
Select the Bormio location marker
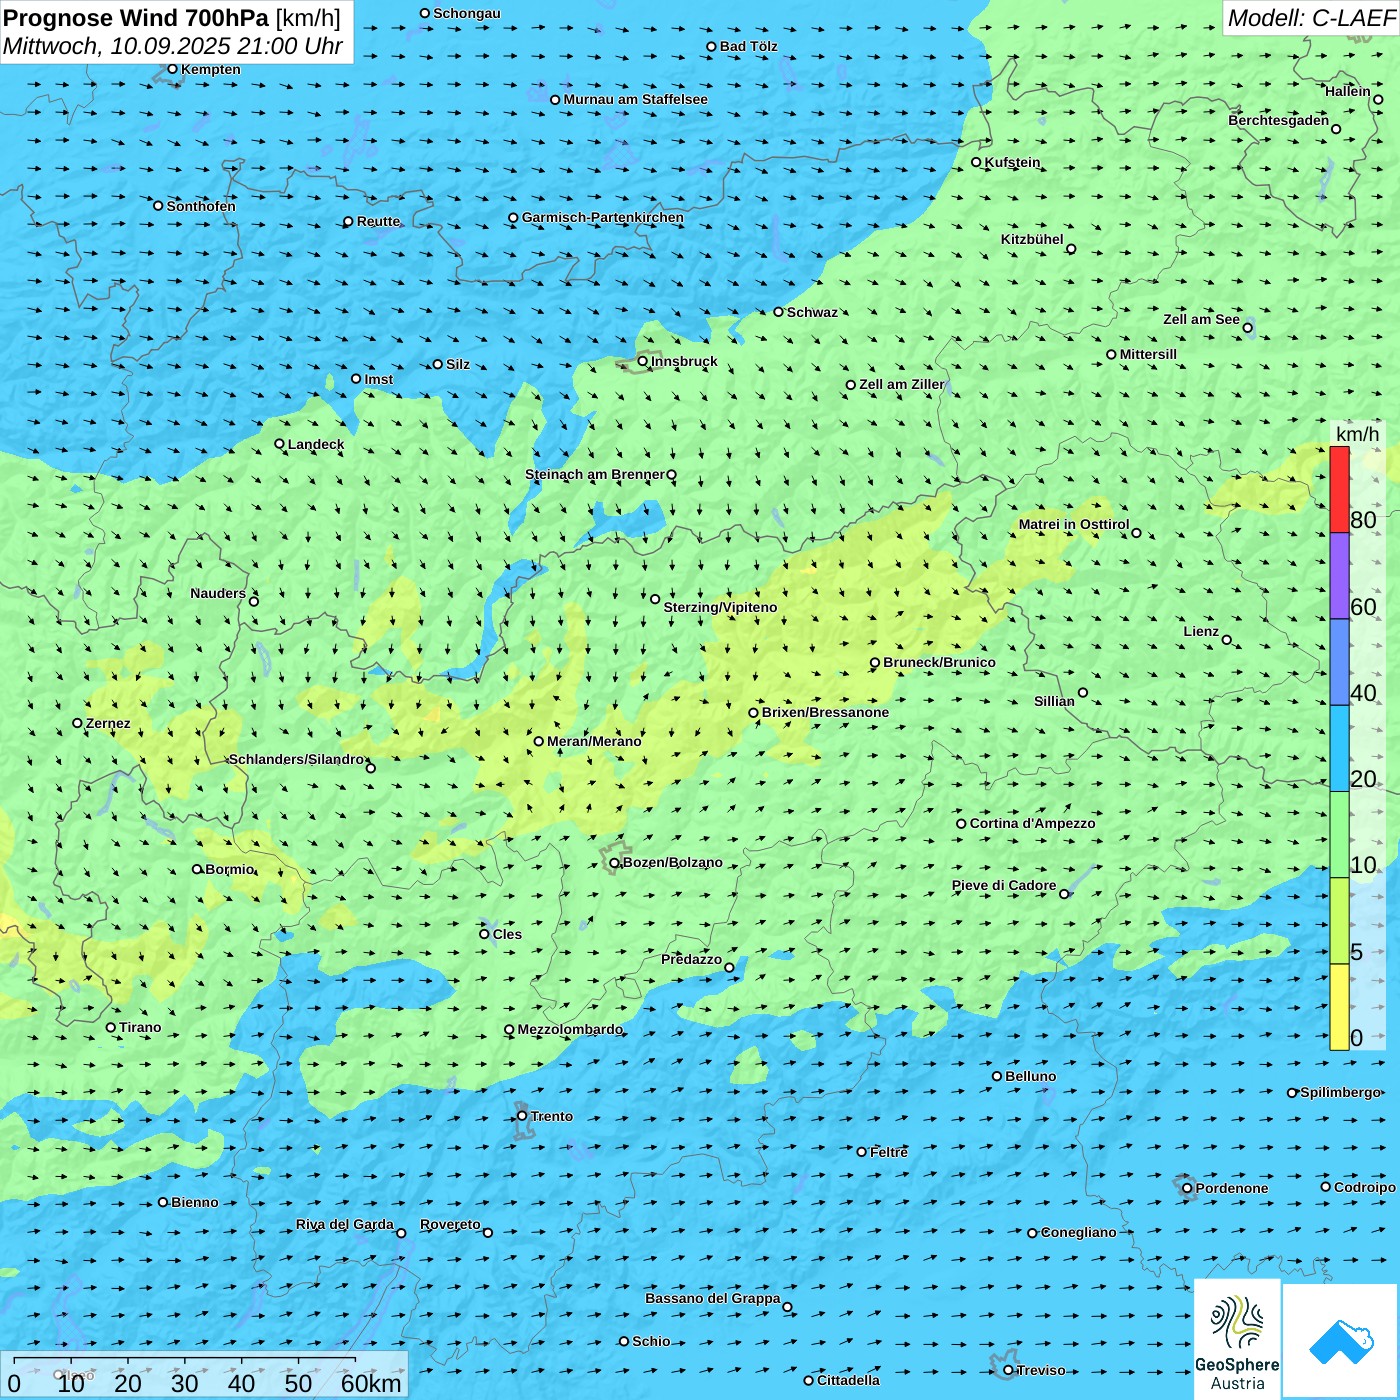pos(197,869)
